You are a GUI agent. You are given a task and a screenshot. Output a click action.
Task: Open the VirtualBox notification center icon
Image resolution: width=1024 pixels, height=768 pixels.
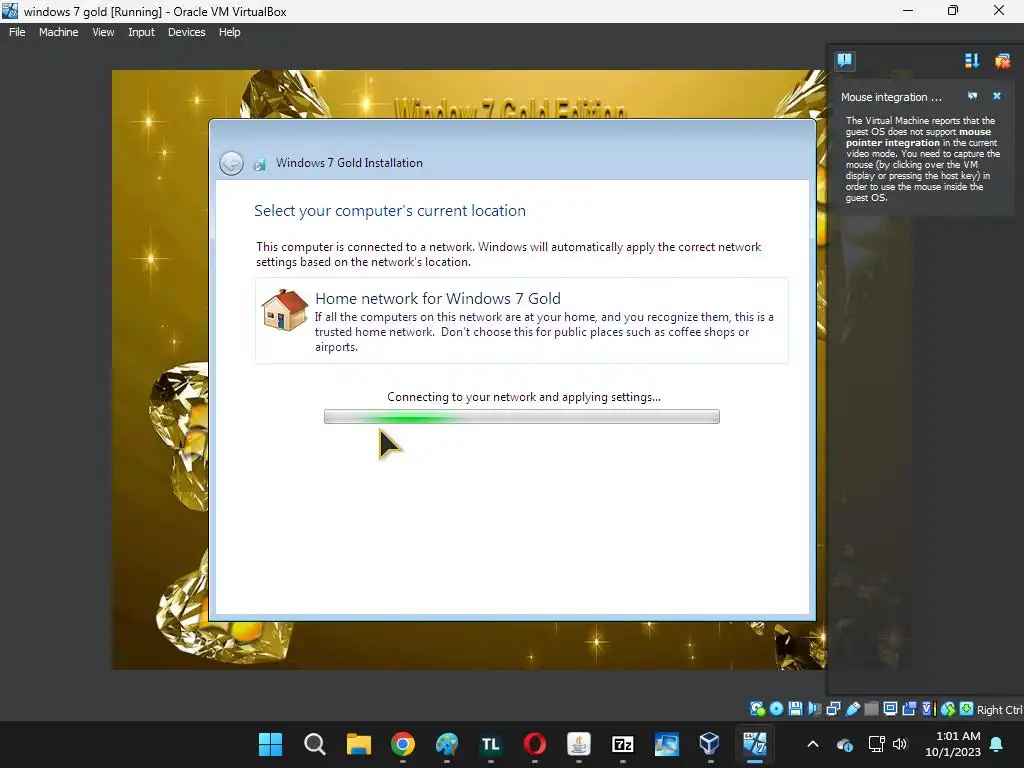[844, 61]
